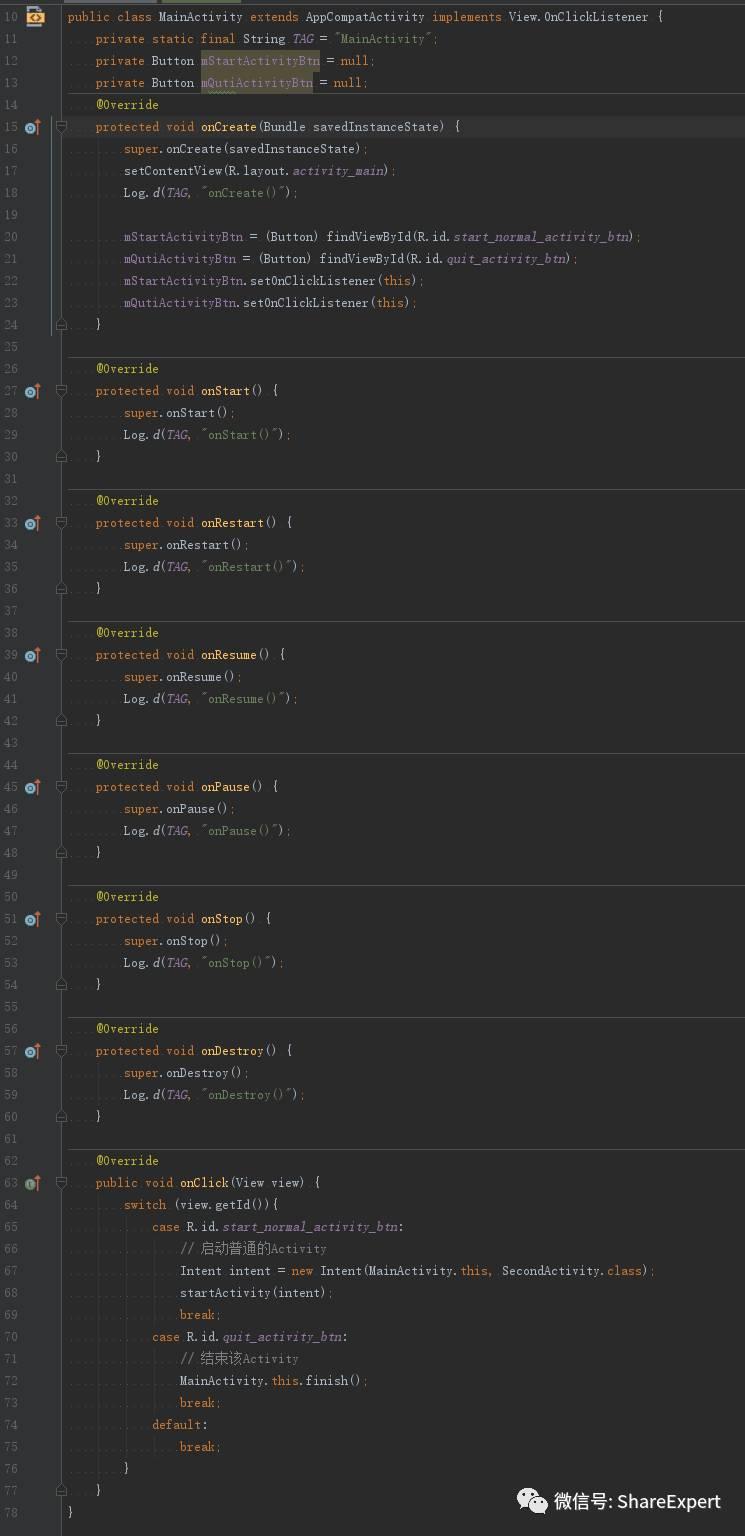Click the onClick method name

204,1183
